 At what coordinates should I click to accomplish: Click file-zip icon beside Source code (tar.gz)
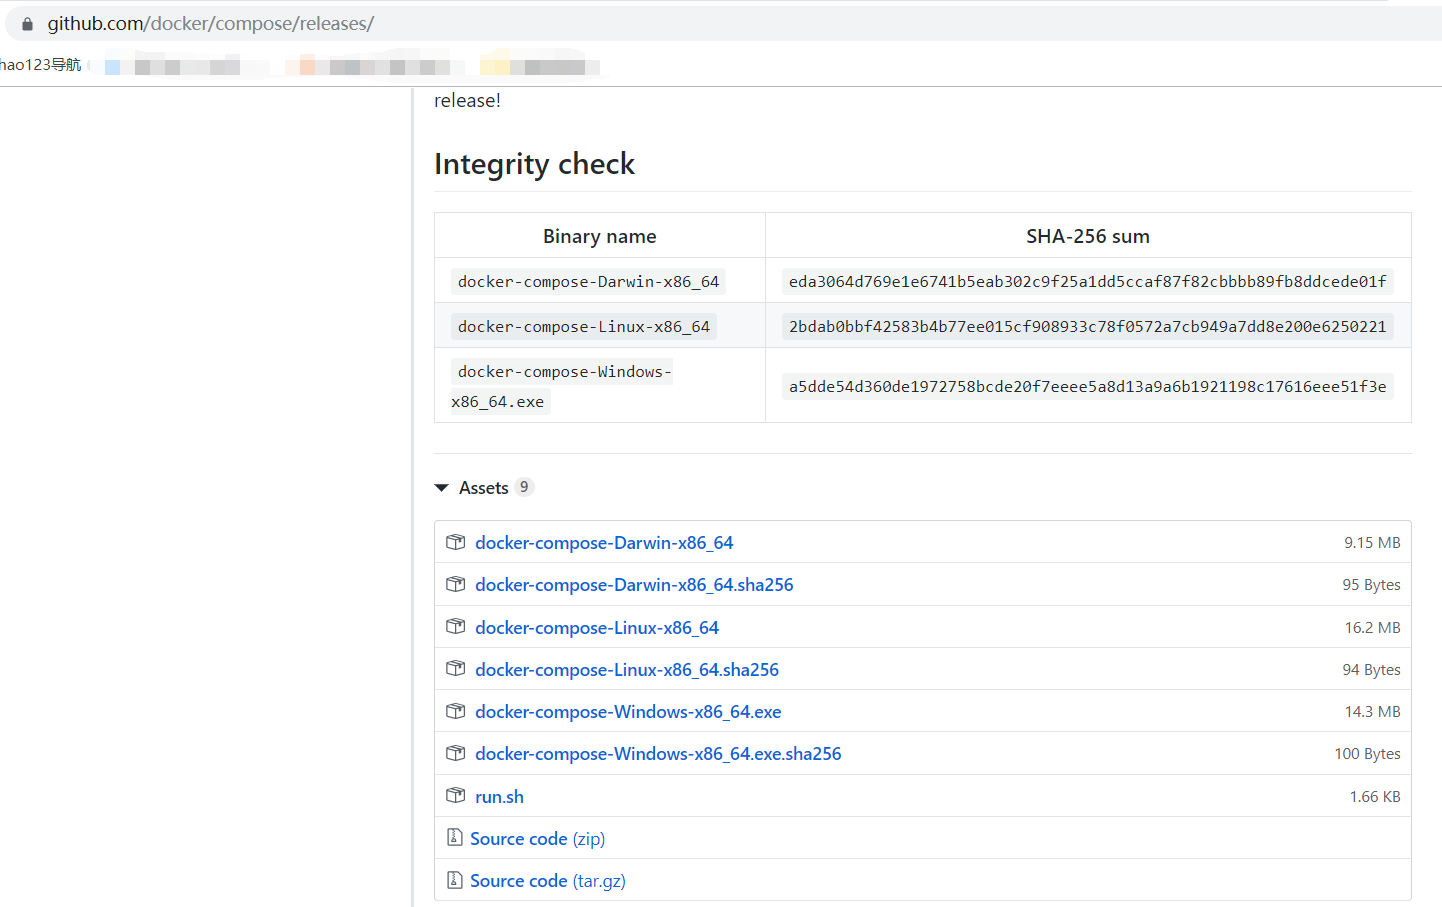click(455, 880)
